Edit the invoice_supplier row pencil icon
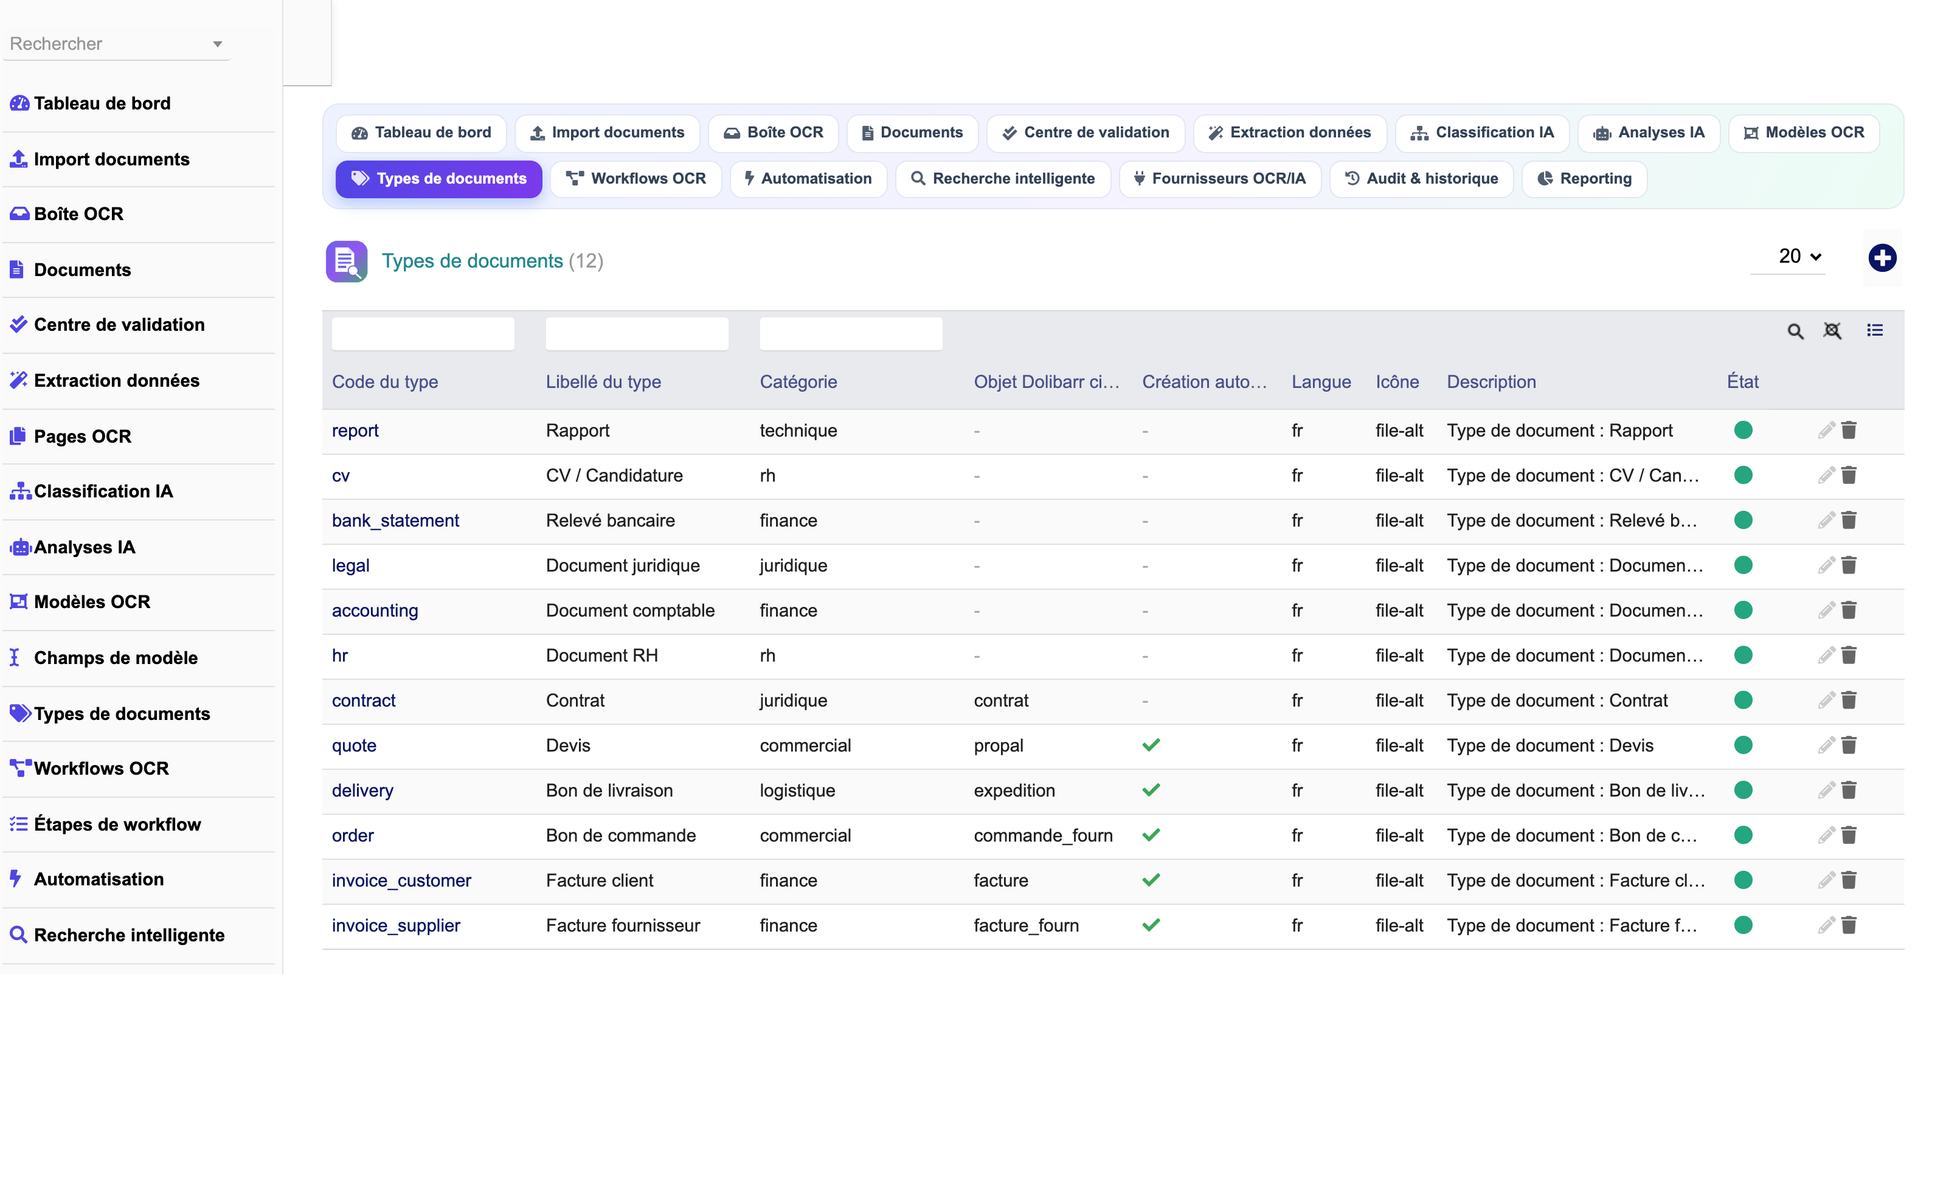Image resolution: width=1946 pixels, height=1204 pixels. point(1826,925)
